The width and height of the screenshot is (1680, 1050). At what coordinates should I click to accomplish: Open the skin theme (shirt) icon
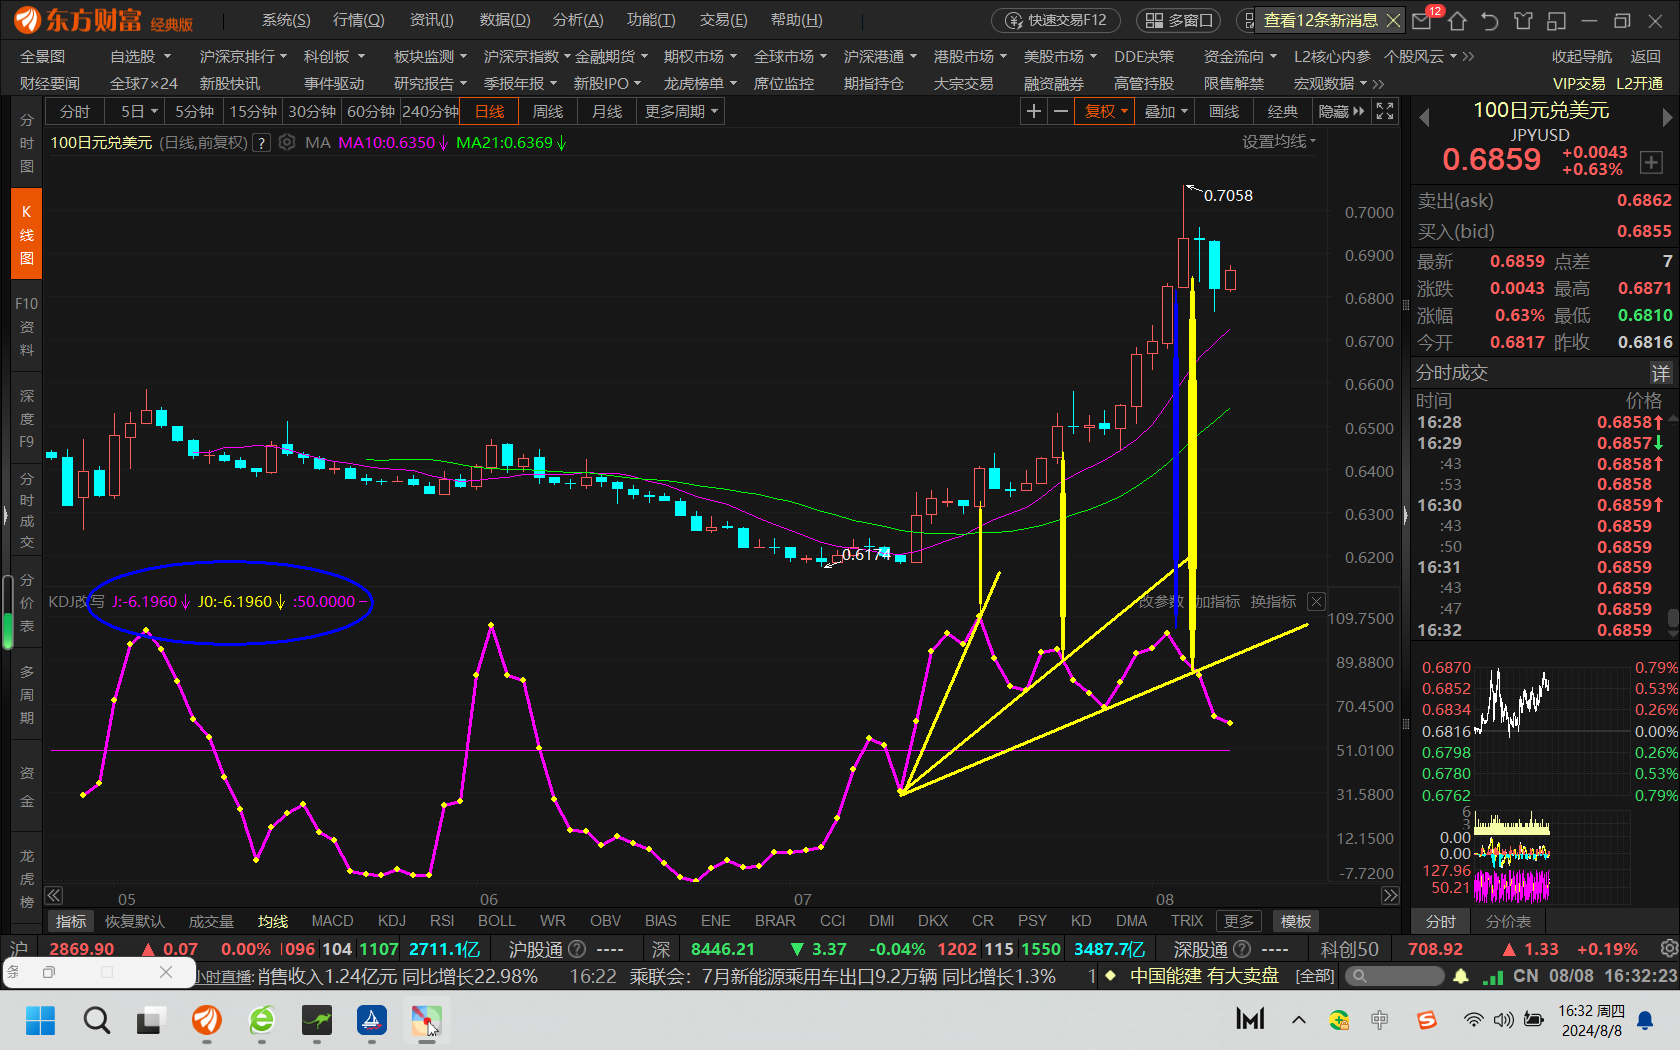point(1523,20)
